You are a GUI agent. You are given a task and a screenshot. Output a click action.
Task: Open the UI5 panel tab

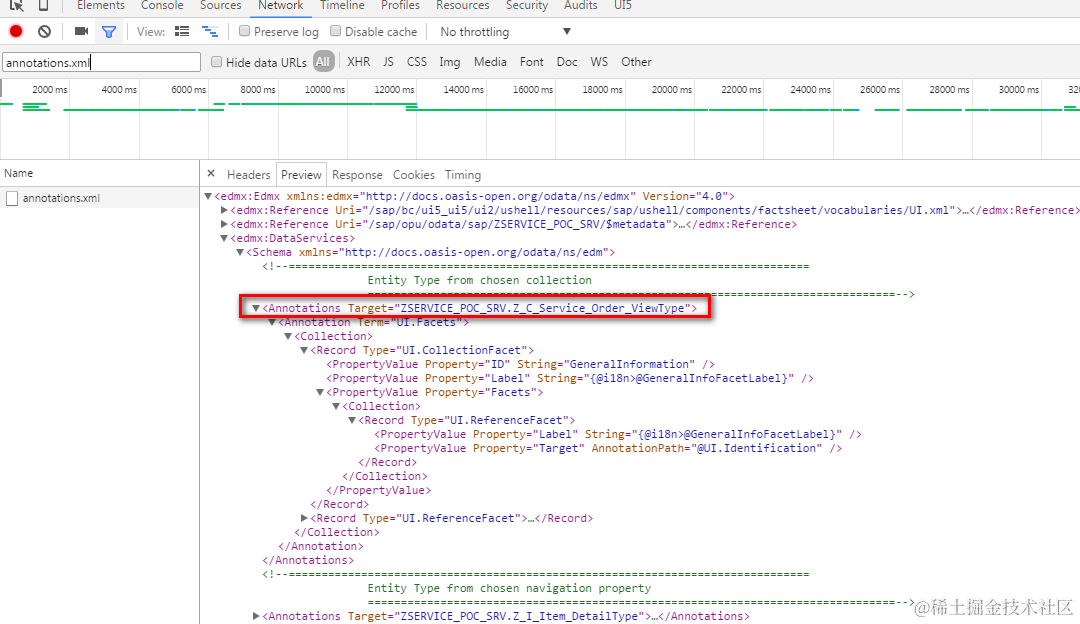tap(623, 6)
